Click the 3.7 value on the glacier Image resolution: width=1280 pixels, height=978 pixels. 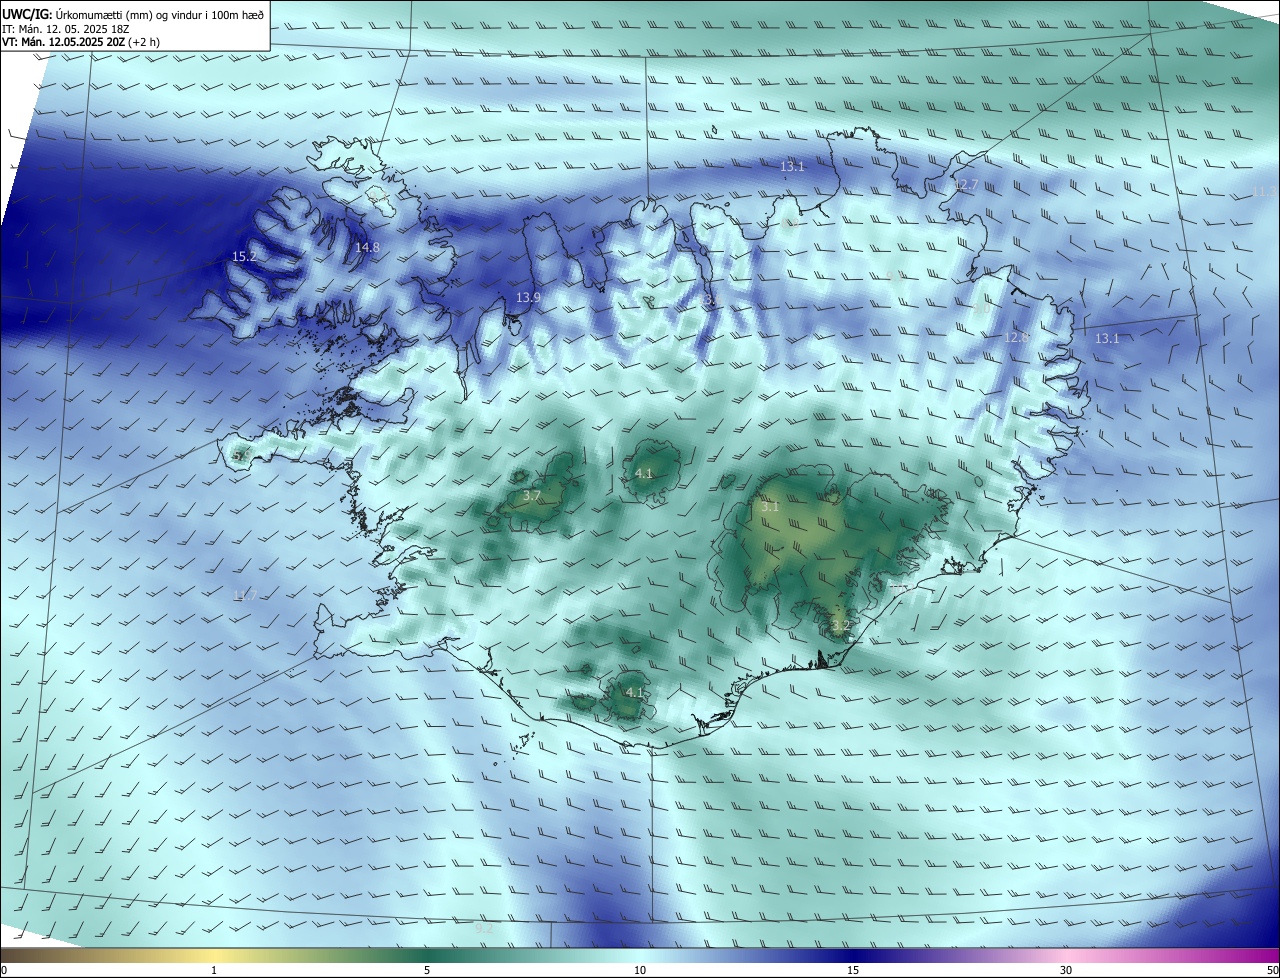(532, 496)
